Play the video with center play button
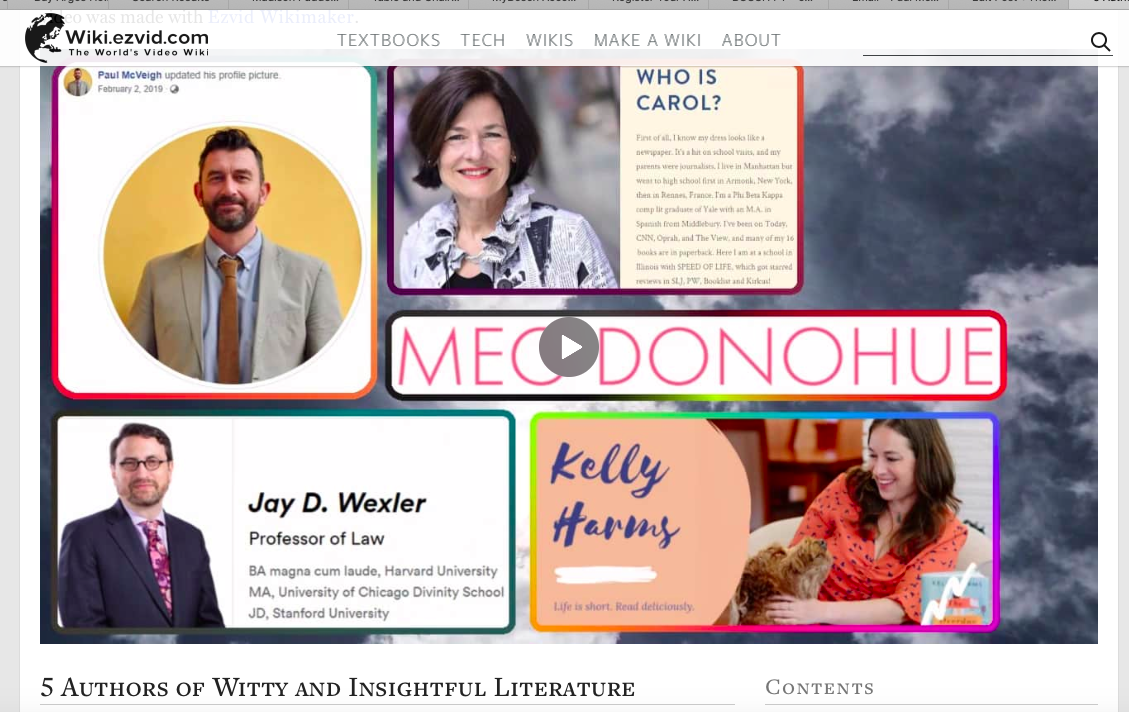The height and width of the screenshot is (712, 1129). tap(569, 347)
